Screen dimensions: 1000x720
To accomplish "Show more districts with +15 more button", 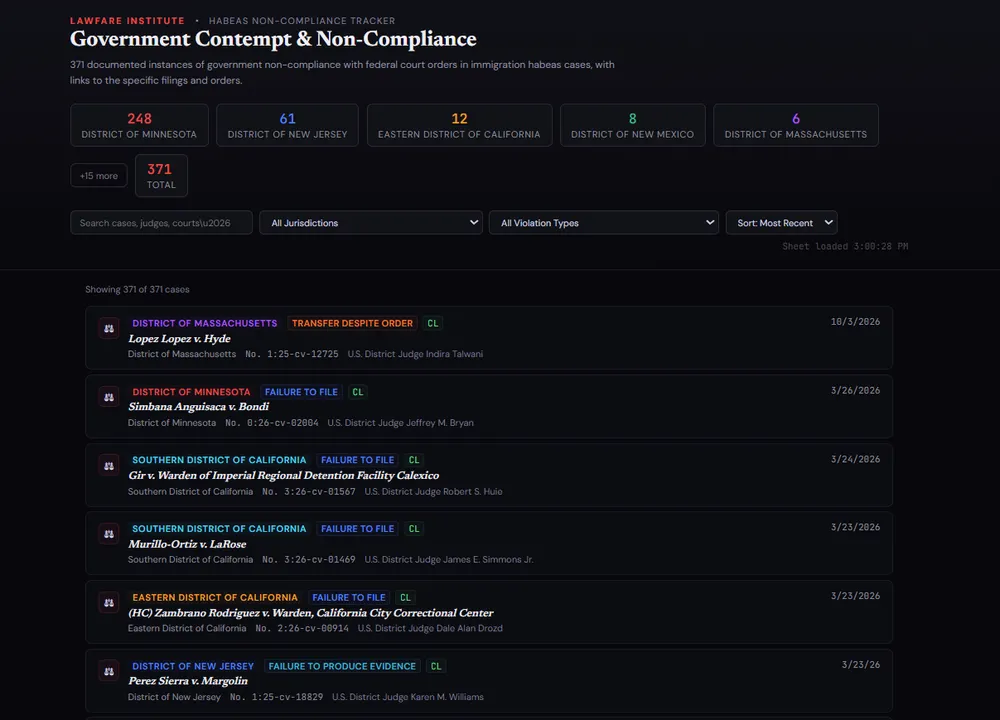I will (x=99, y=176).
